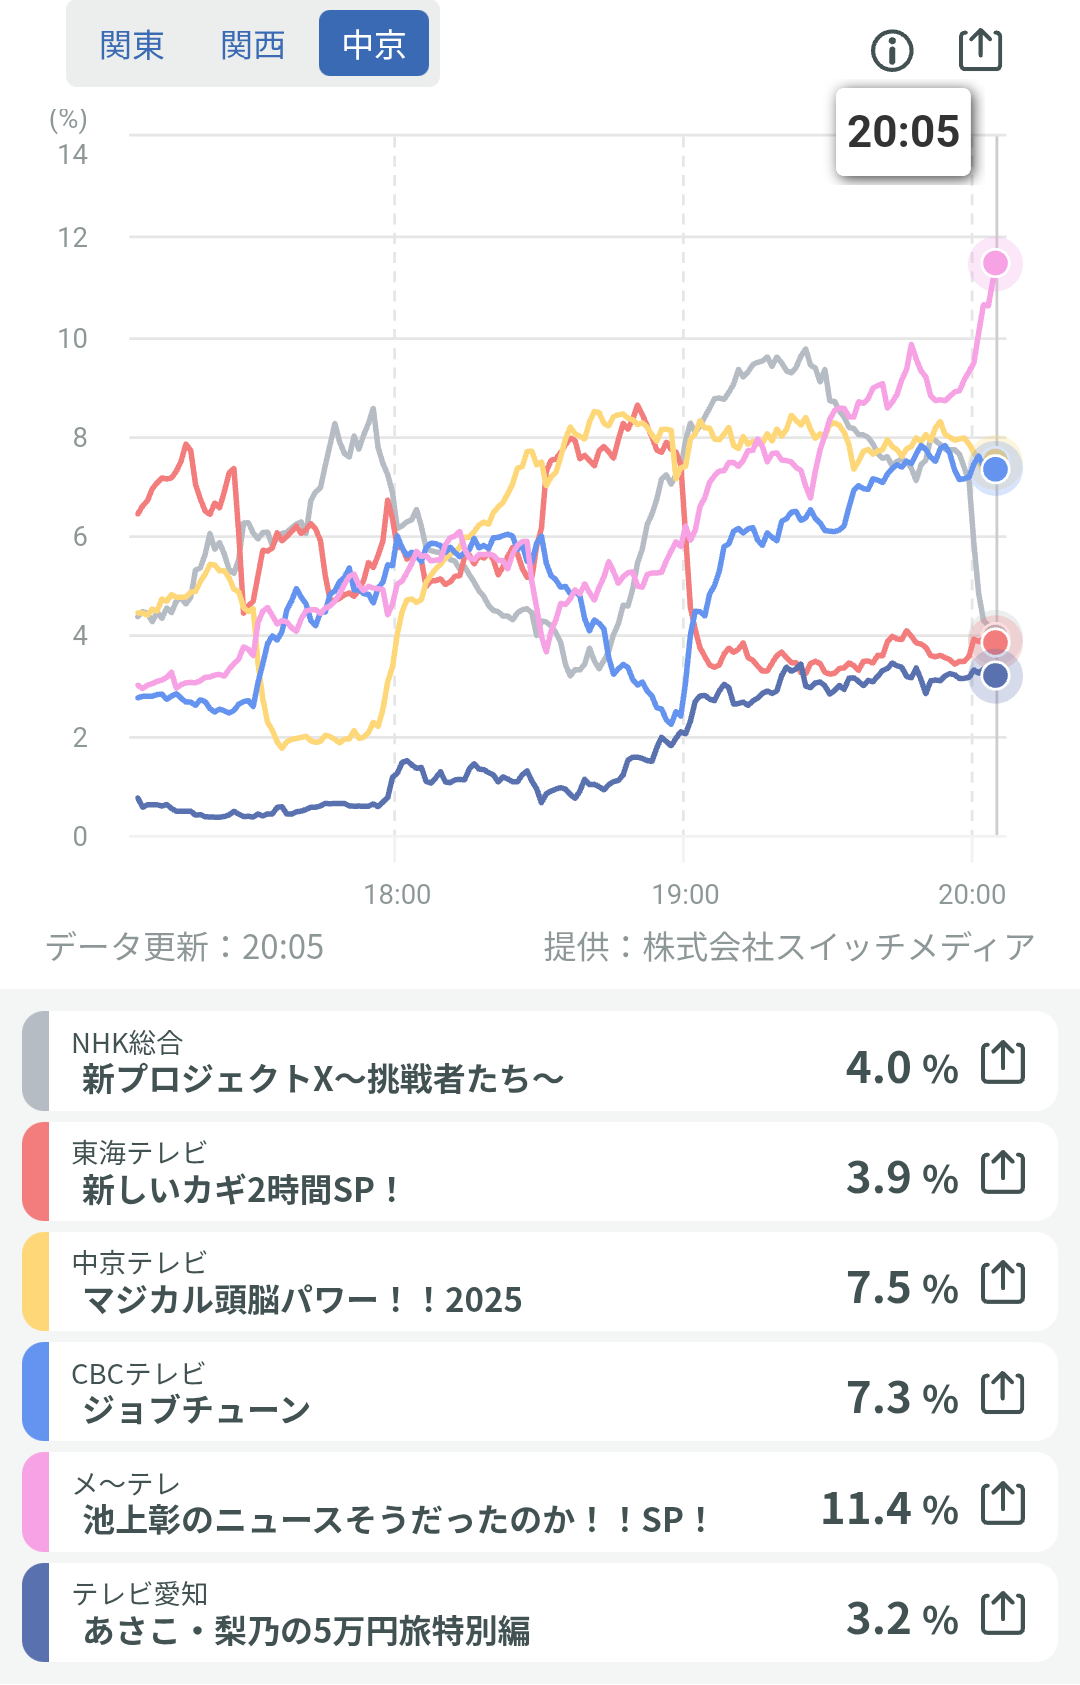
Task: Tap the 20:05 time tooltip
Action: pyautogui.click(x=904, y=132)
